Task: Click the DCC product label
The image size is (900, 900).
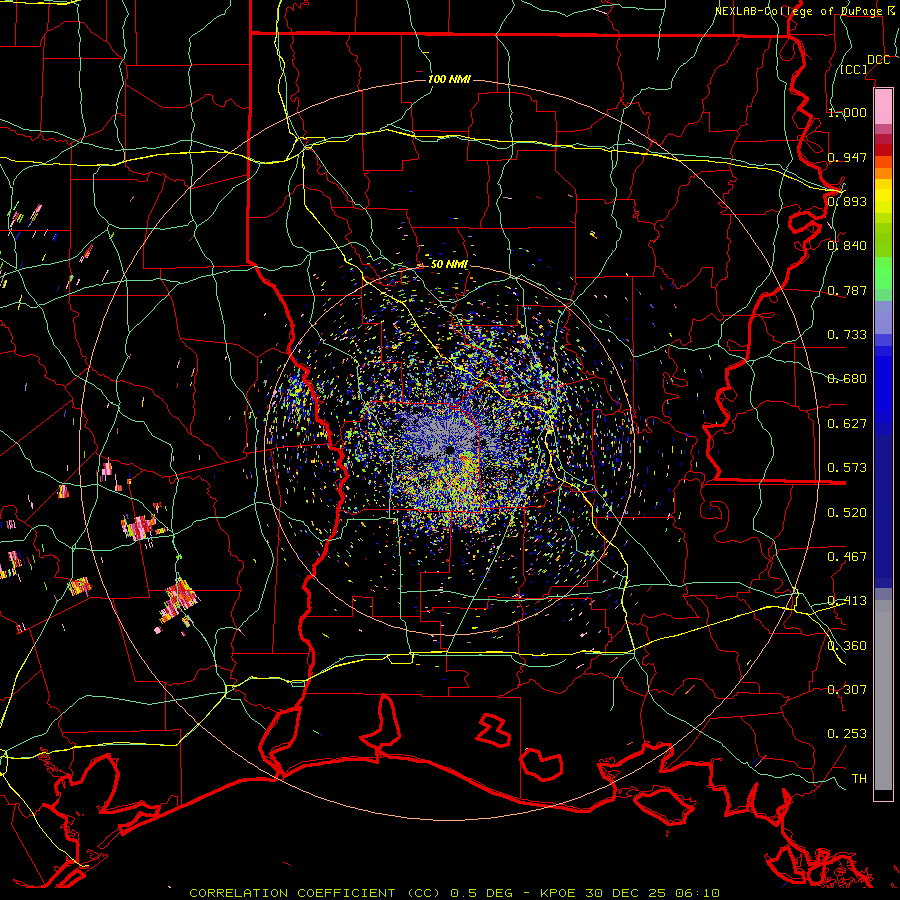Action: (878, 60)
